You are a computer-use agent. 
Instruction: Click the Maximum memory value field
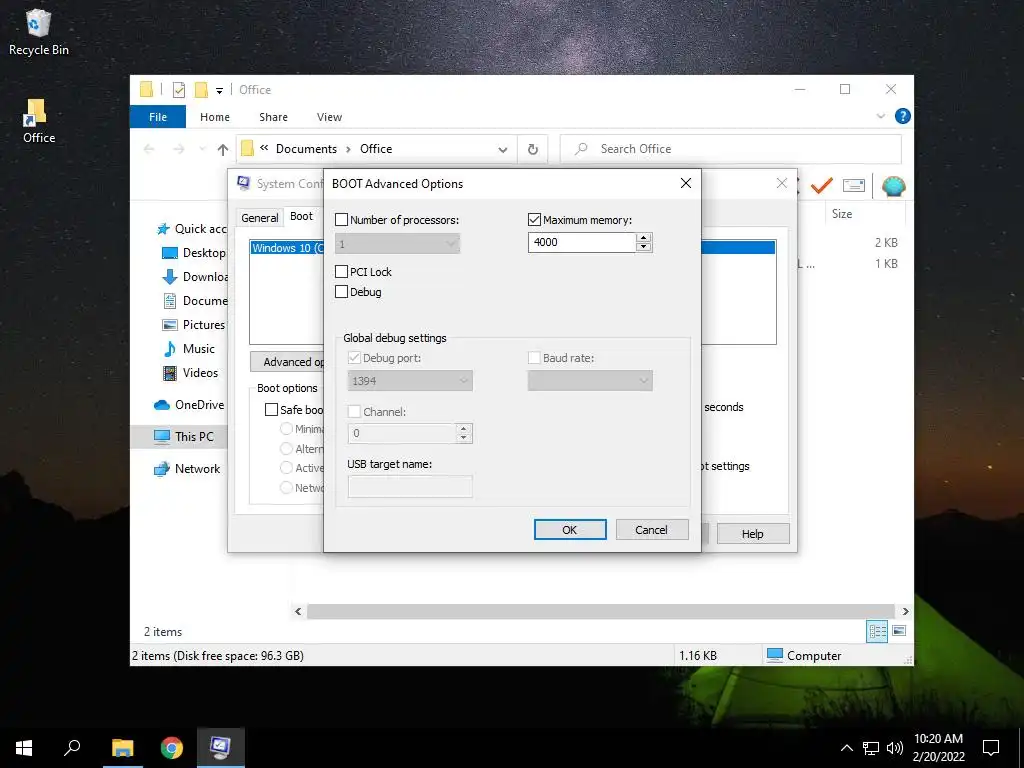coord(582,242)
